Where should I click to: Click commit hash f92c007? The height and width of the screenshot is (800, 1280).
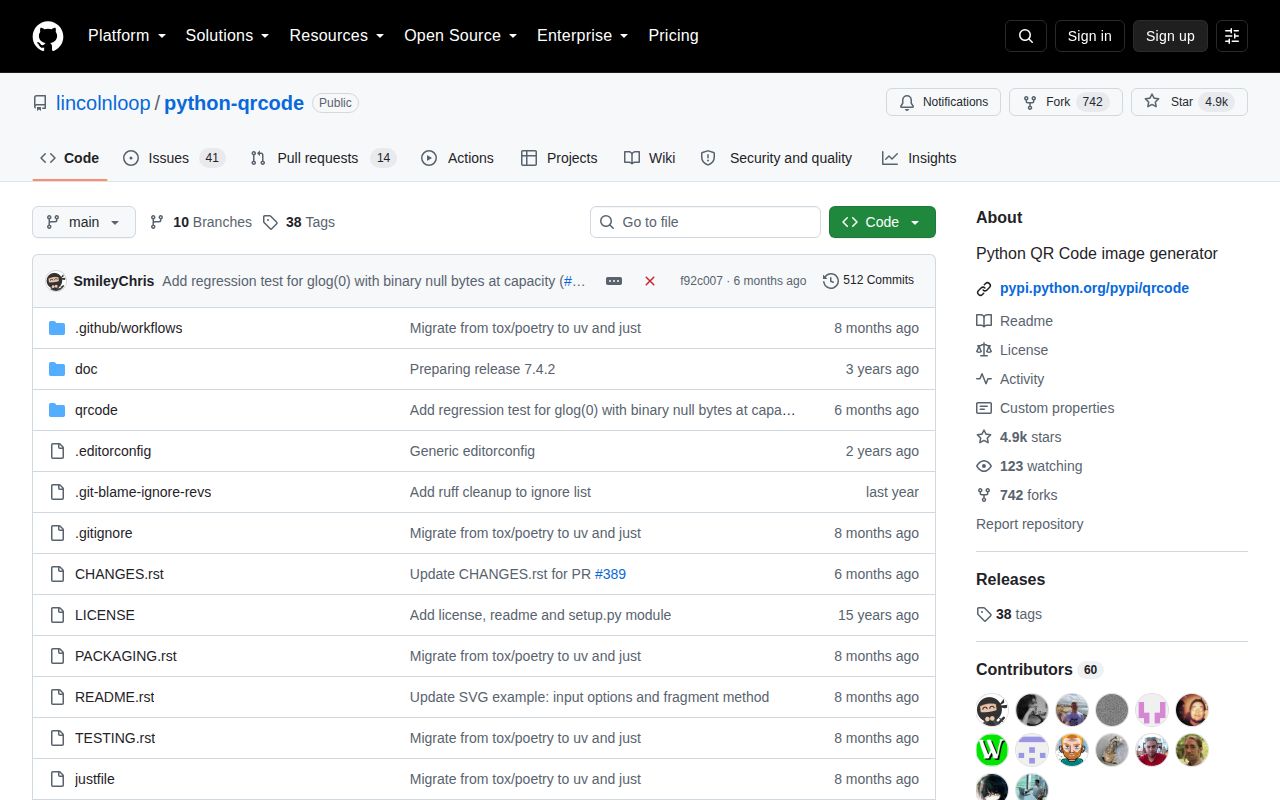click(x=701, y=281)
